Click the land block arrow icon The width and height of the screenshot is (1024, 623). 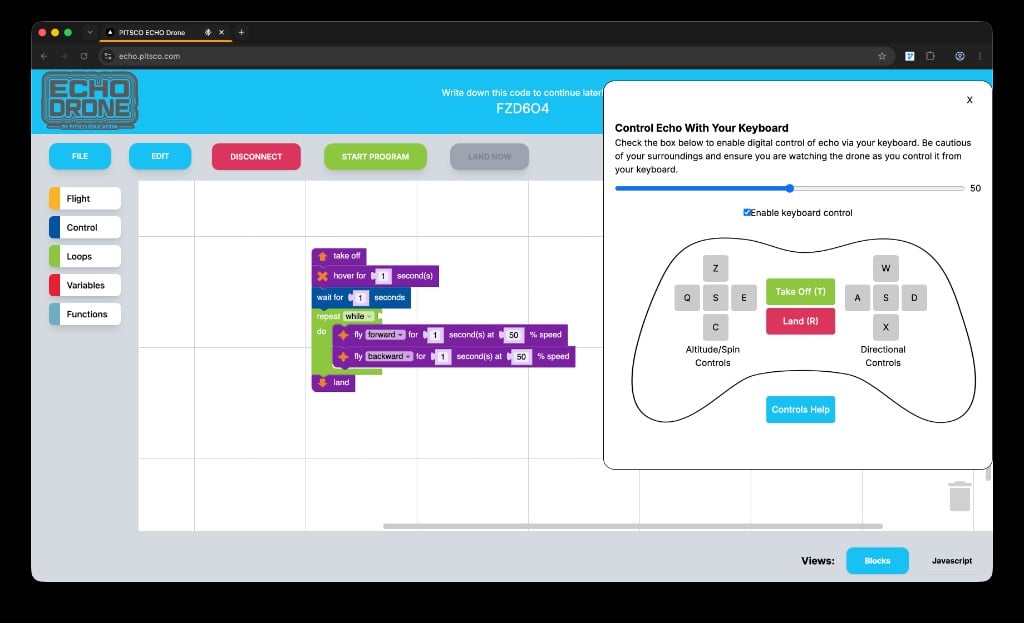tap(323, 382)
